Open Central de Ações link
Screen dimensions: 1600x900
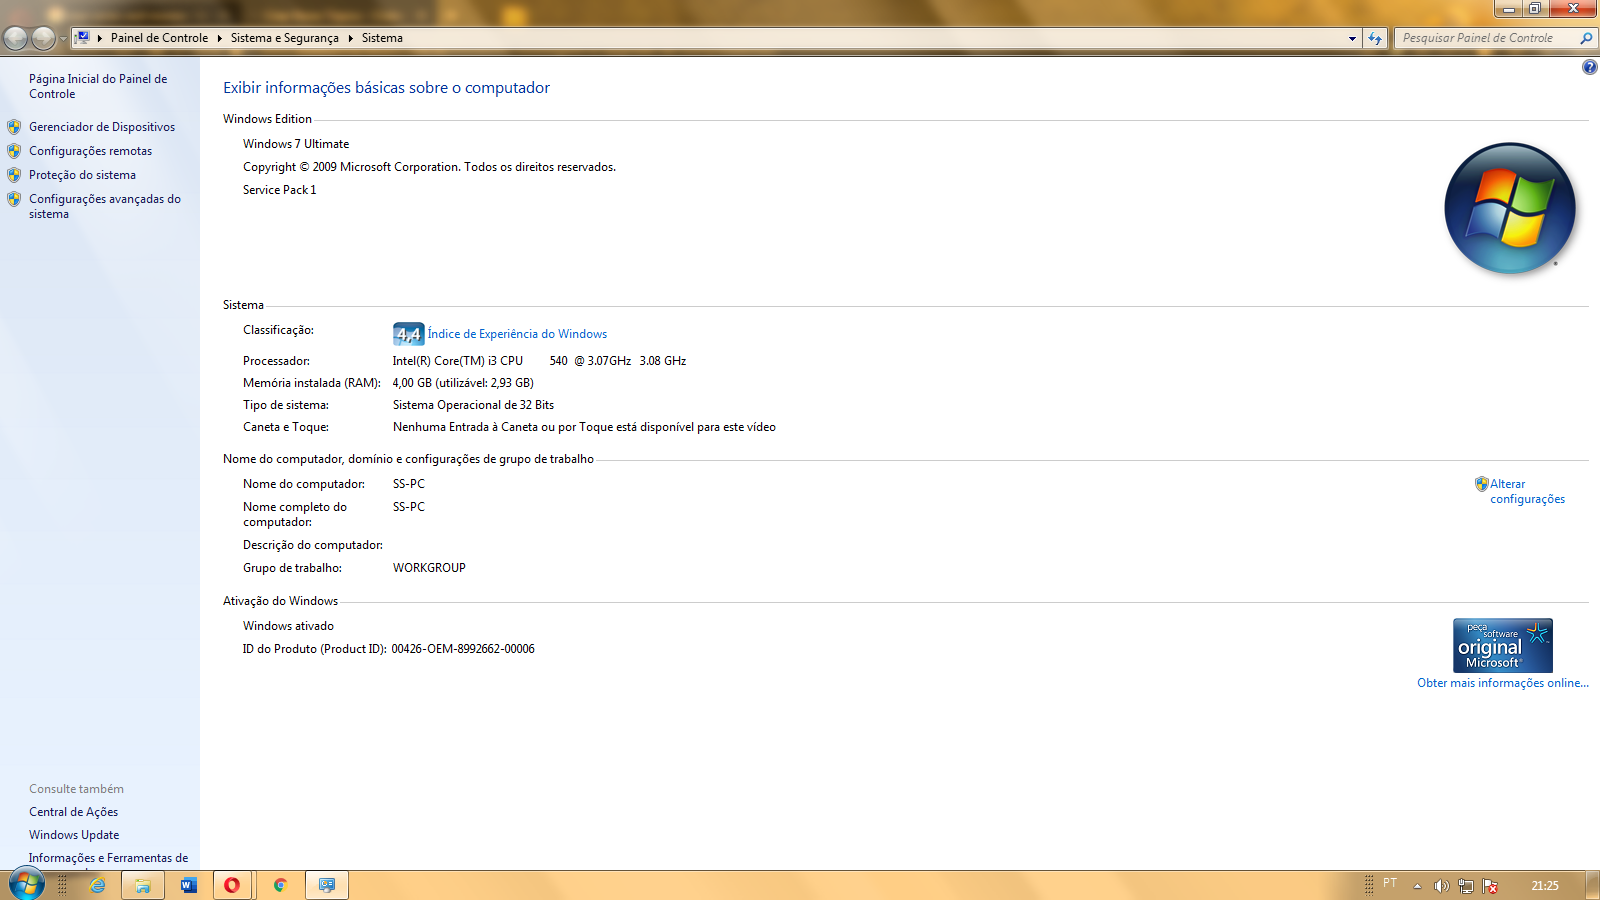(73, 812)
